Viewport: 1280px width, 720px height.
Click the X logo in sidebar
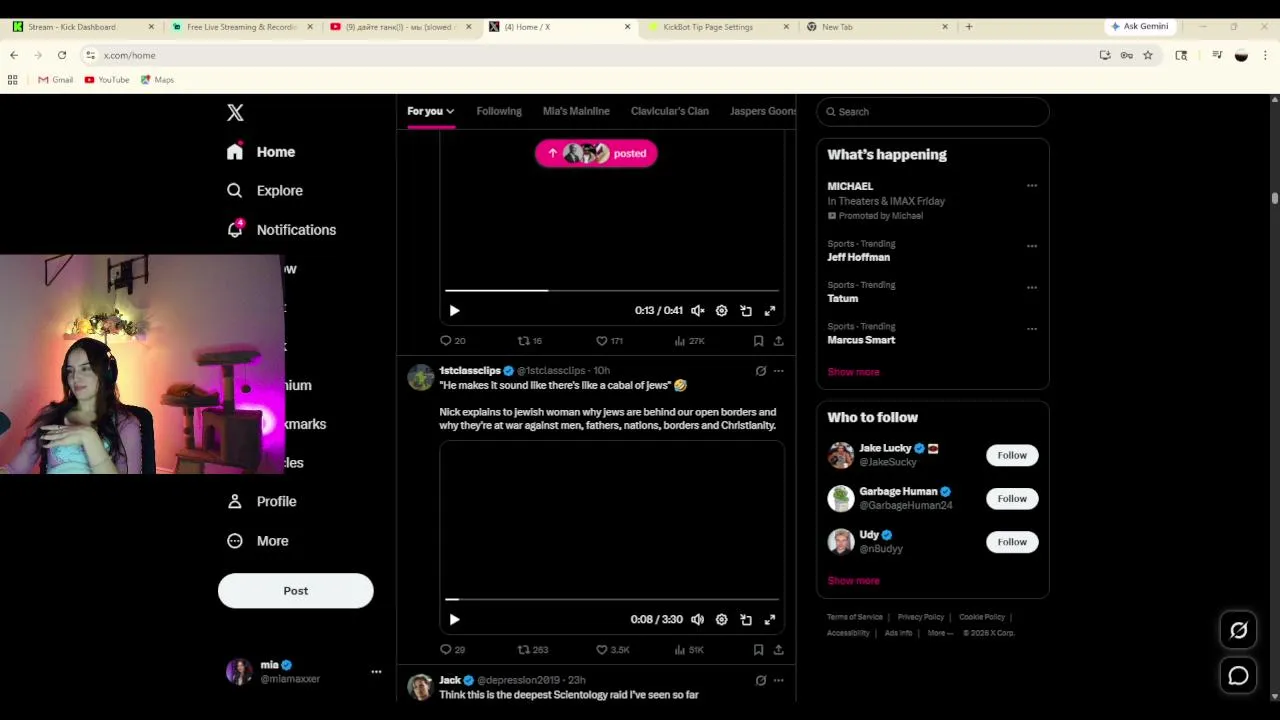point(235,113)
